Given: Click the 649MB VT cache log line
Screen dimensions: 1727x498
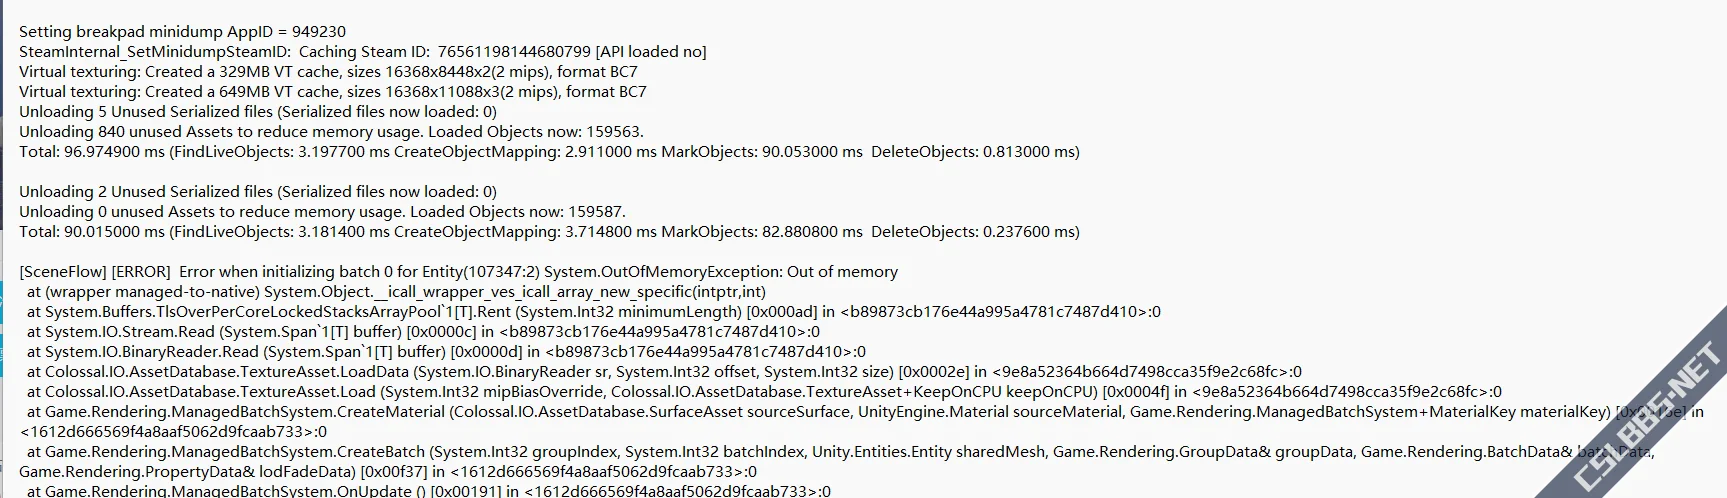Looking at the screenshot, I should 332,92.
